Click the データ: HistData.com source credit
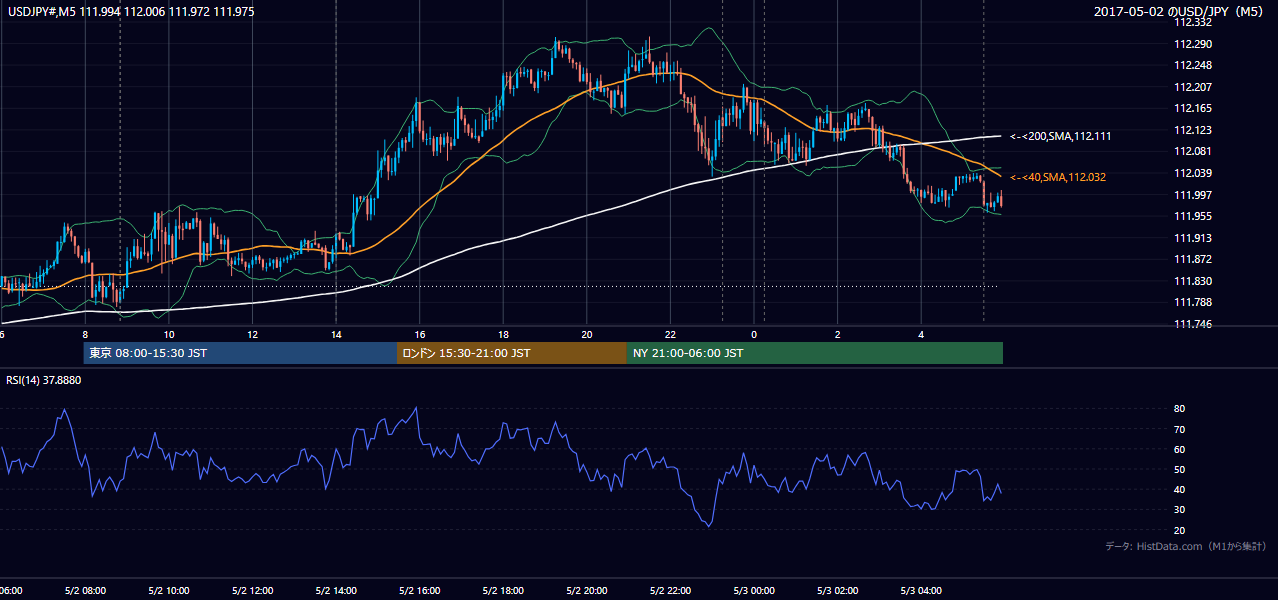The width and height of the screenshot is (1278, 600). (x=1186, y=546)
